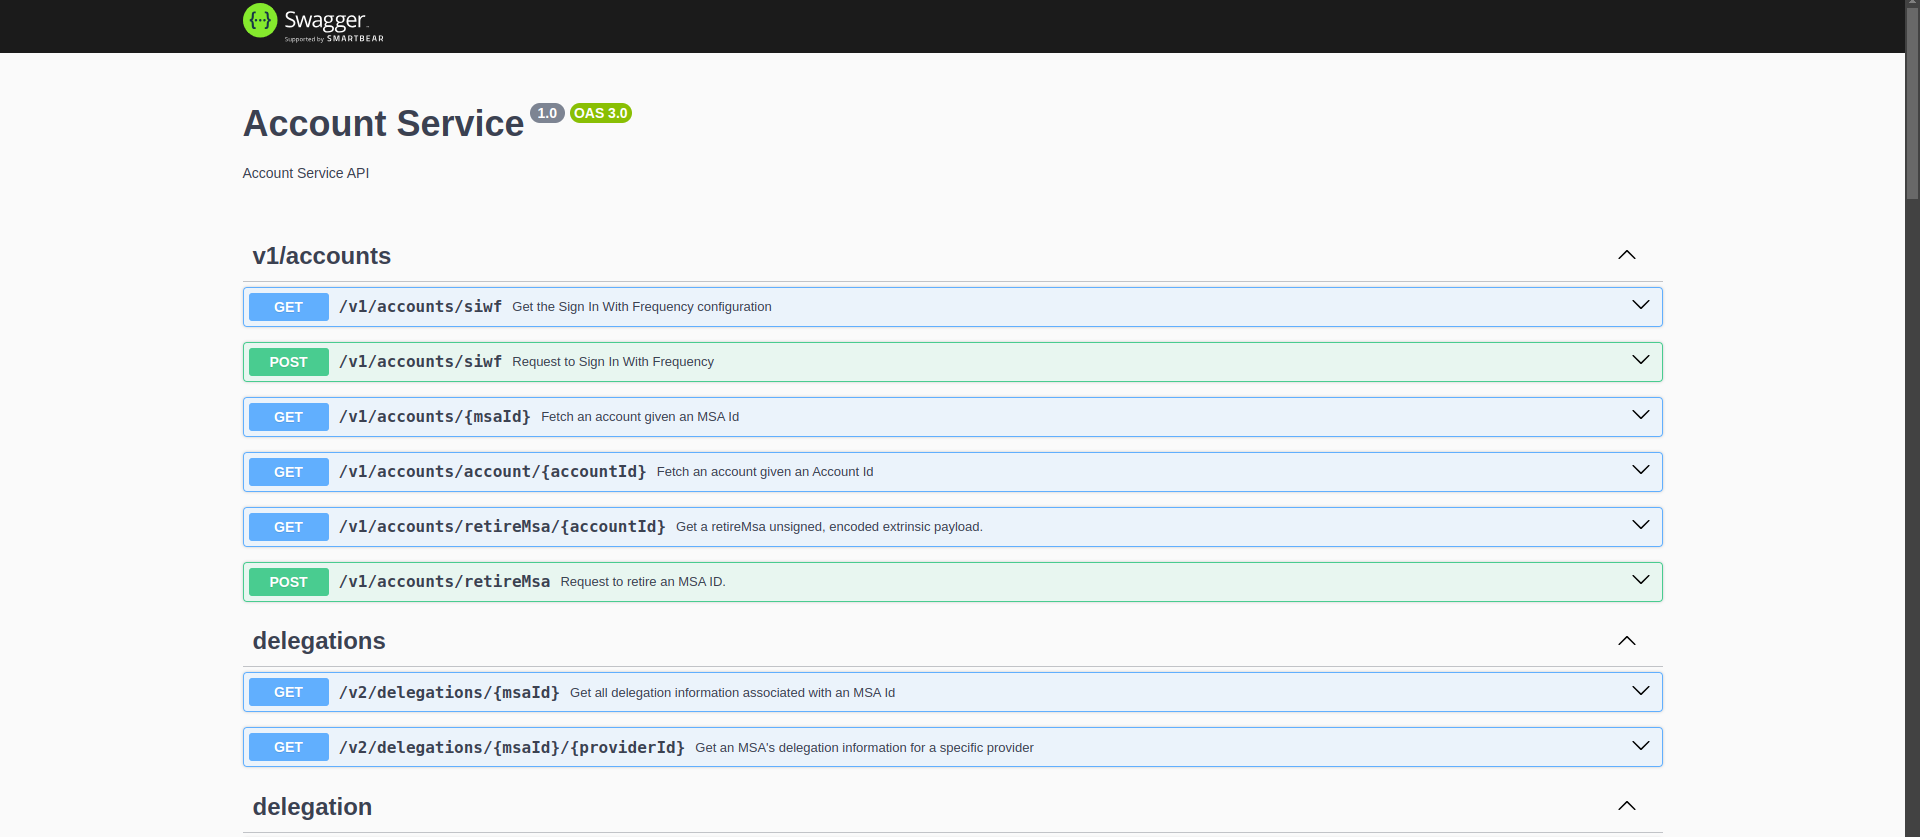
Task: Click POST badge for Sign In With Frequency
Action: pyautogui.click(x=289, y=362)
